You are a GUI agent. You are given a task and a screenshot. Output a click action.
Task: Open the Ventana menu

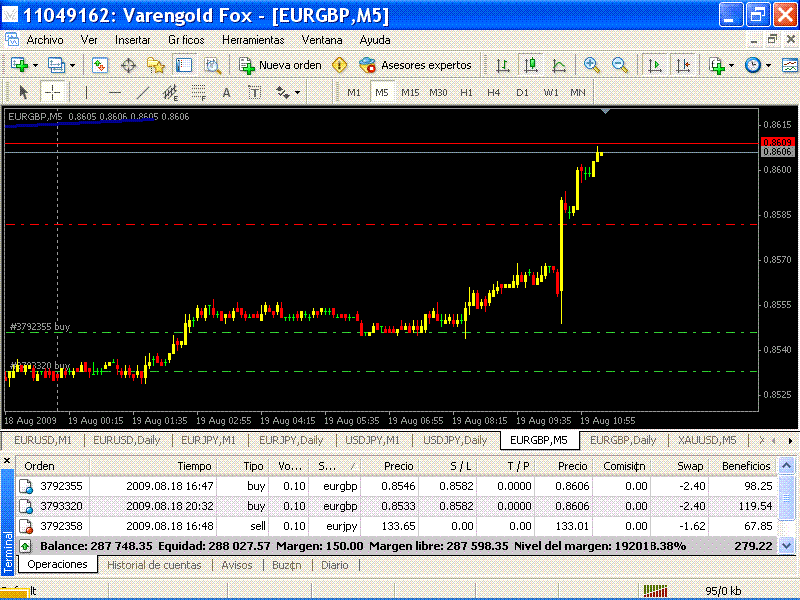tap(322, 40)
